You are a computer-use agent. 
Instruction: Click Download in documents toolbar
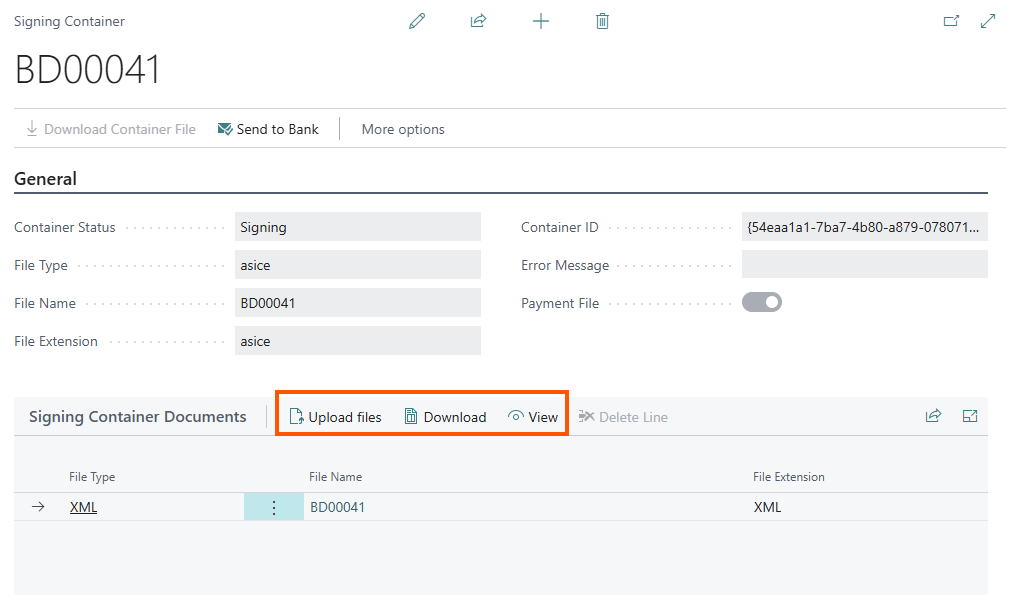click(445, 417)
